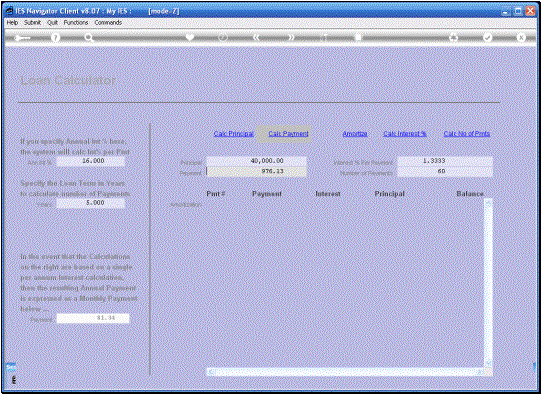Click the magnifier search icon
Screen dimensions: 541x394
pyautogui.click(x=89, y=38)
